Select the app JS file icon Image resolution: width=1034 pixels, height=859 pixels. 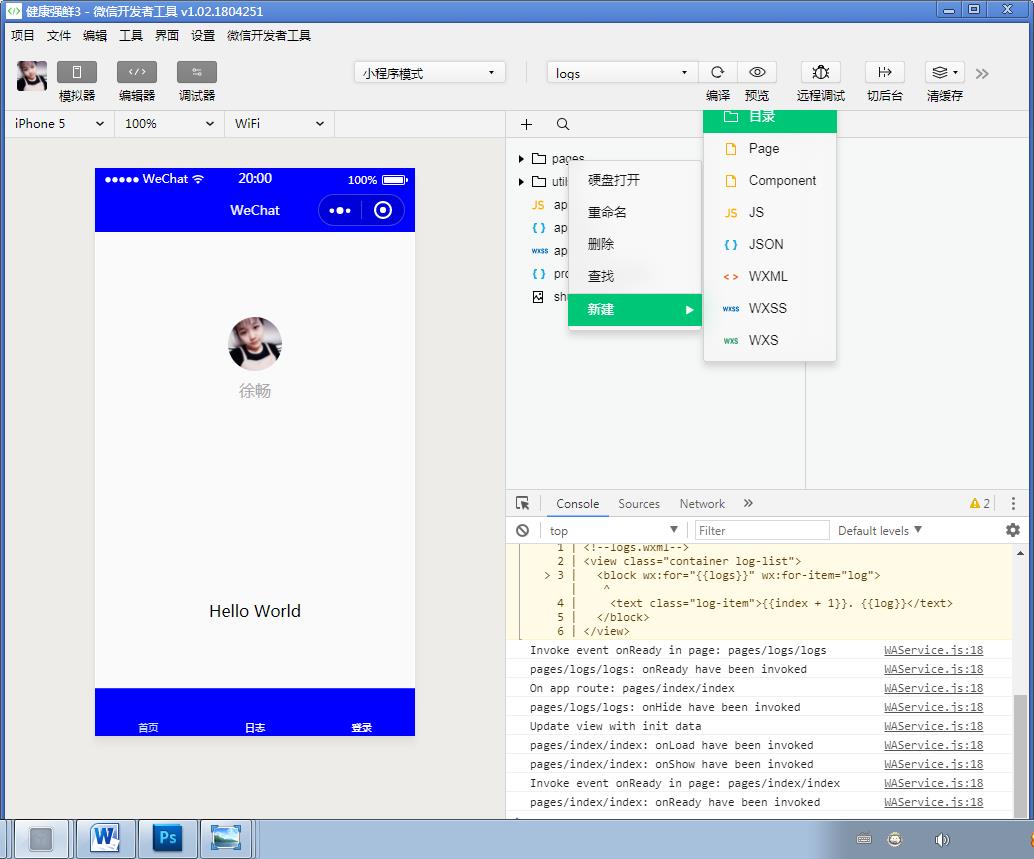click(538, 205)
